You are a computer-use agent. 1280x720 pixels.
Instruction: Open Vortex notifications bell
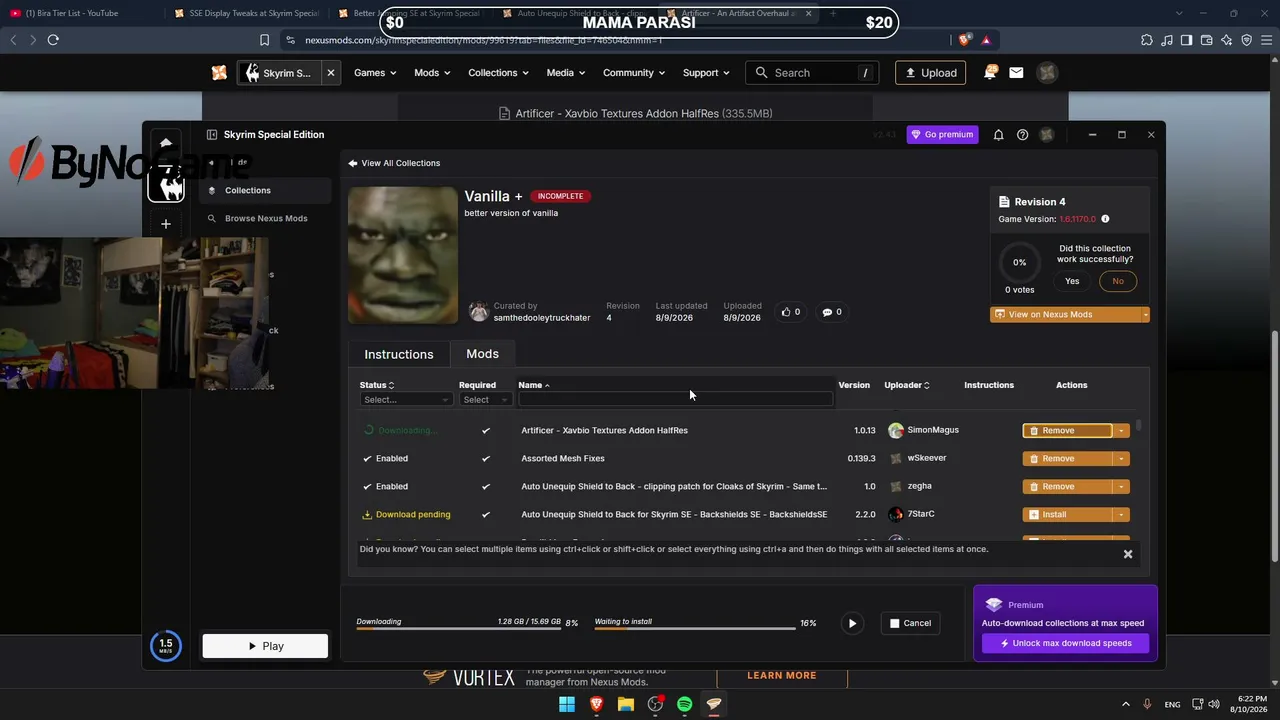998,135
